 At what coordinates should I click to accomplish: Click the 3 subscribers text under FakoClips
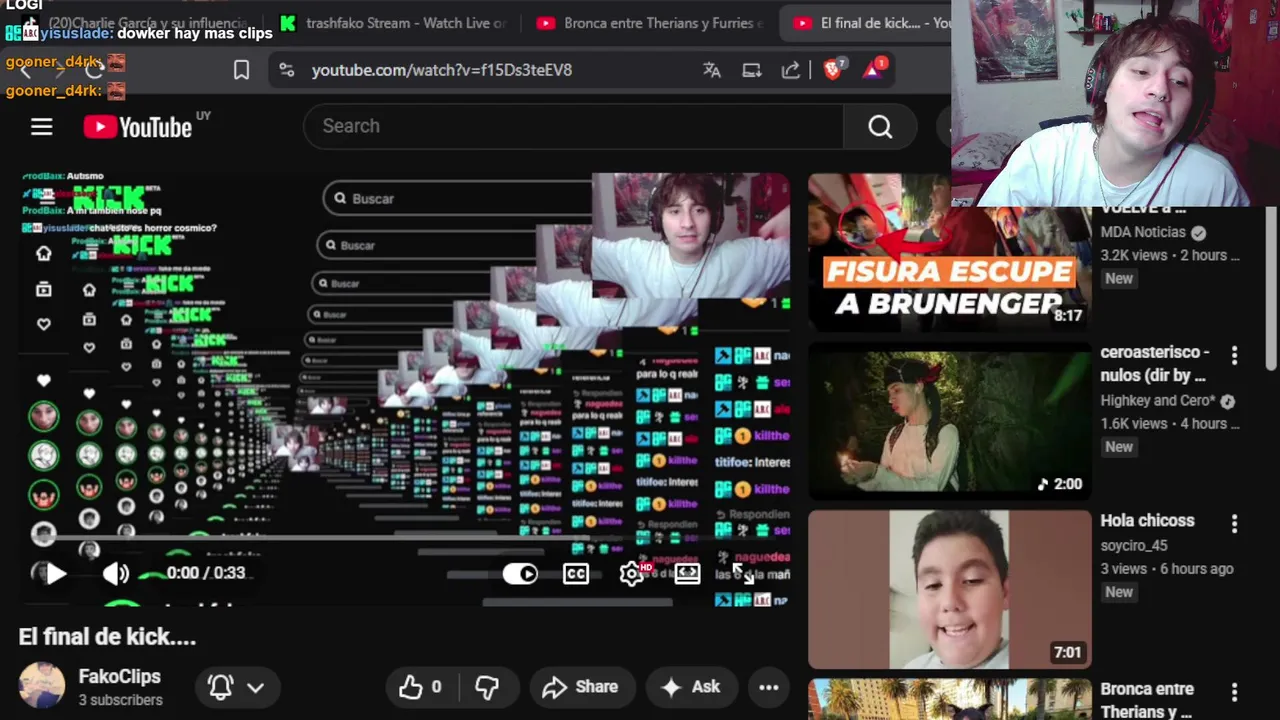[120, 700]
